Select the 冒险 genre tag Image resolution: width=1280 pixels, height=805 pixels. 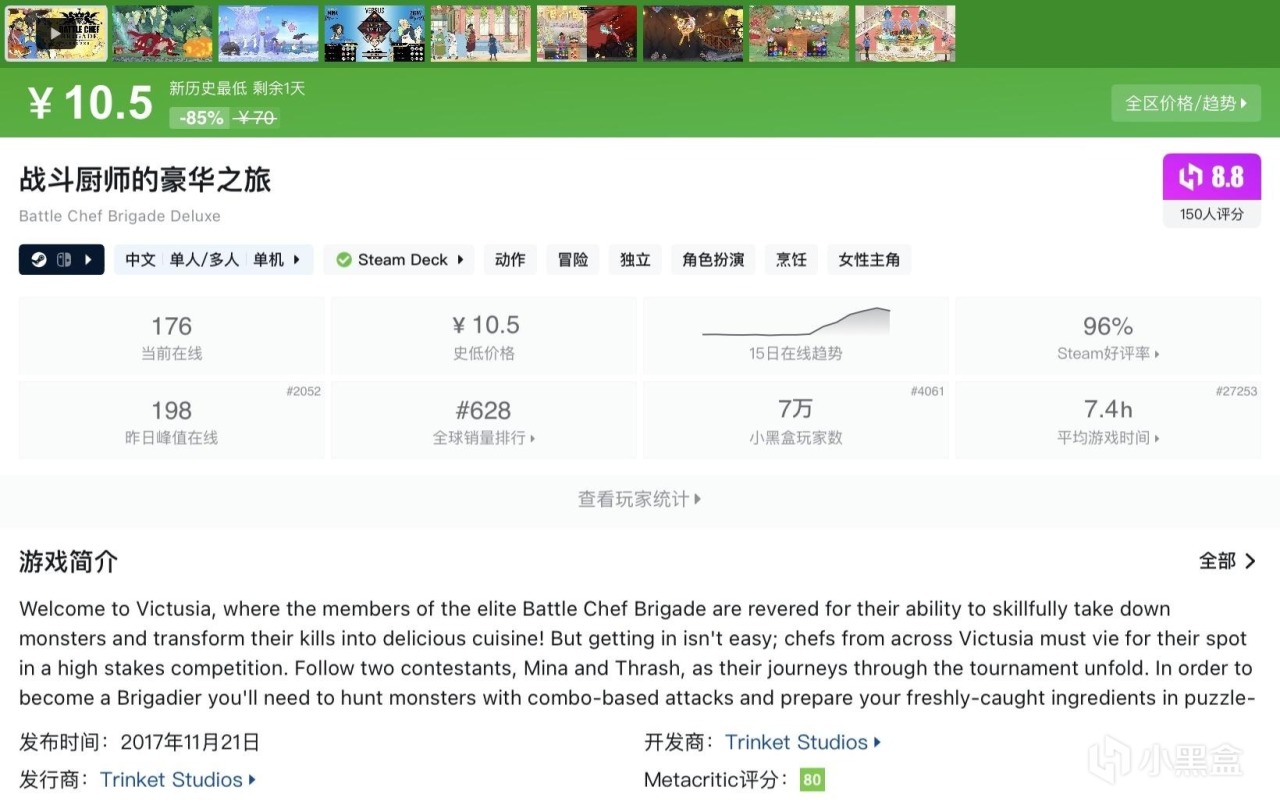573,260
